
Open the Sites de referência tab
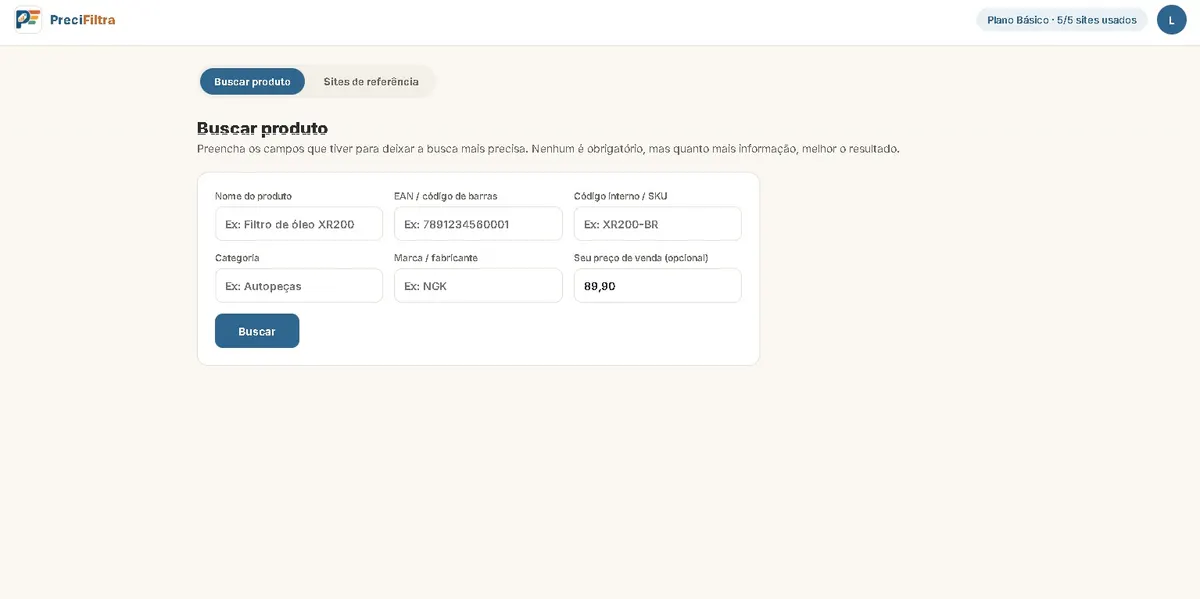[371, 82]
